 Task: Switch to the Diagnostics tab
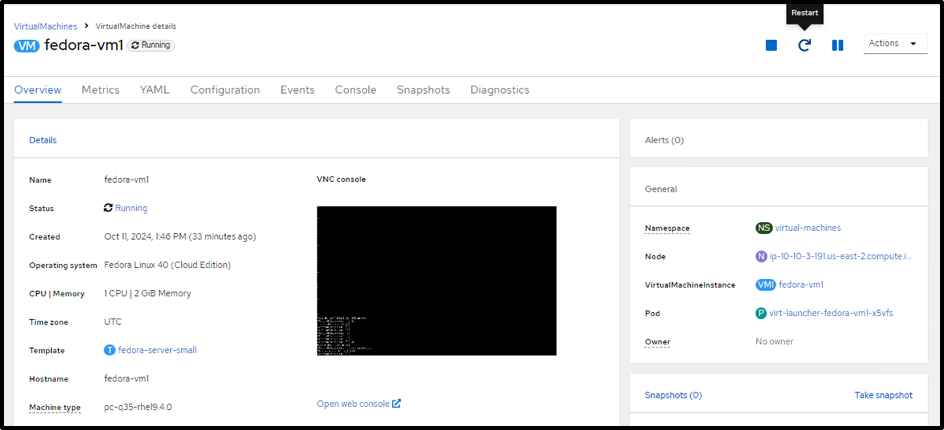pyautogui.click(x=500, y=90)
